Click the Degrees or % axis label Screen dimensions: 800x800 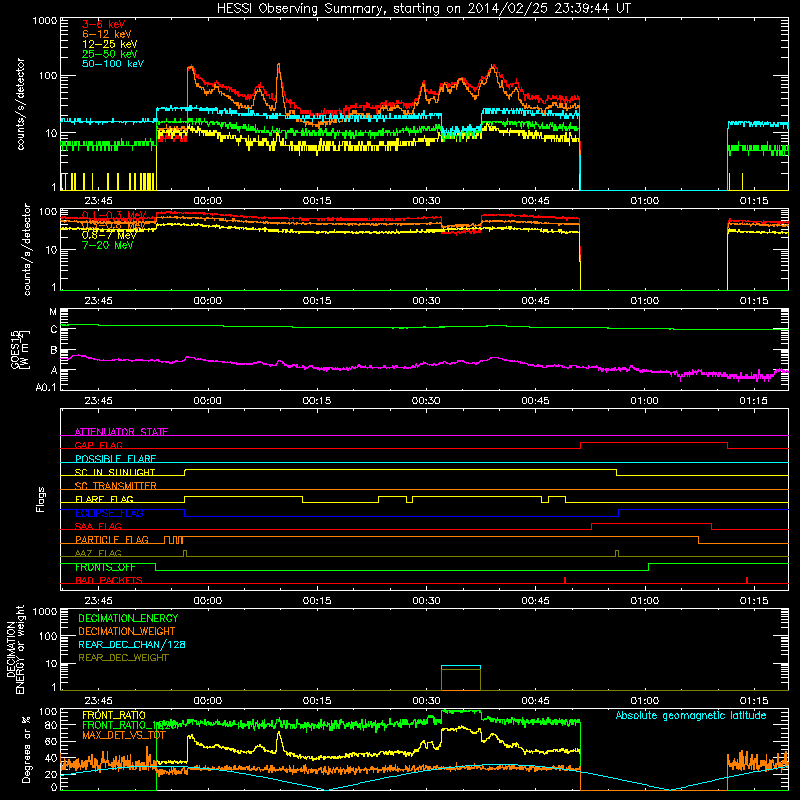pyautogui.click(x=26, y=749)
